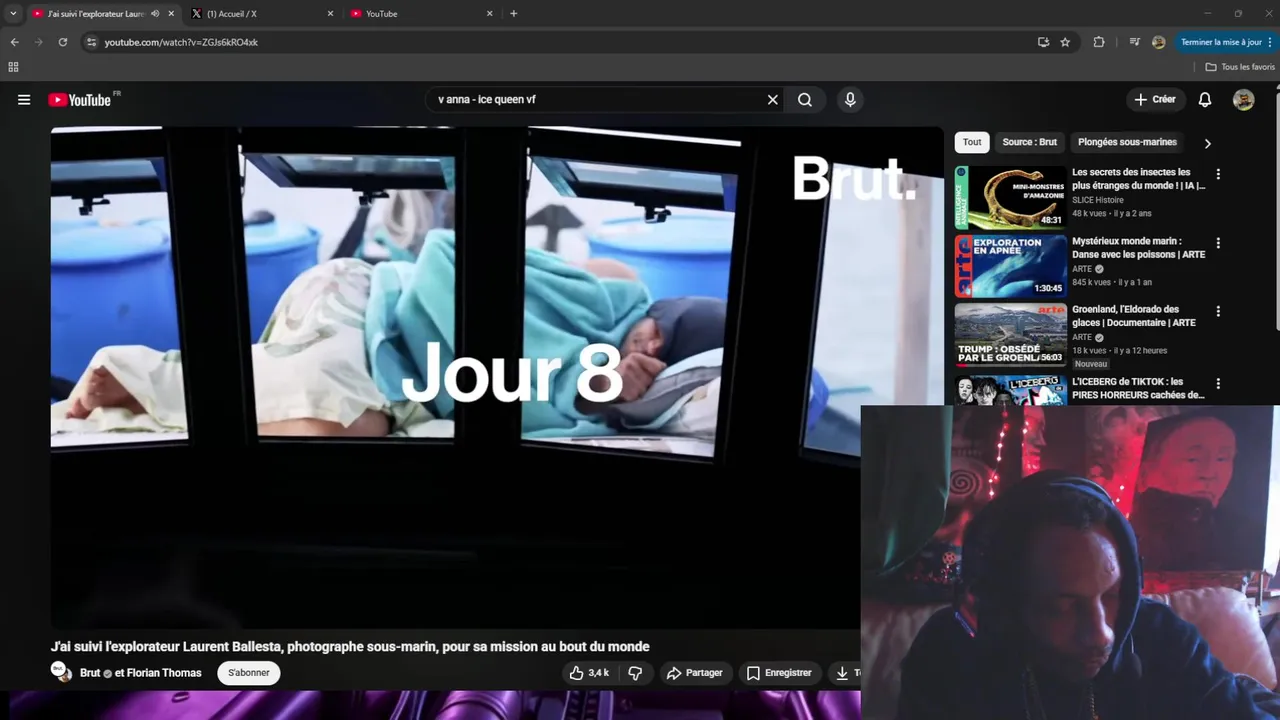Open options for Mystérieux monde marin video
Image resolution: width=1280 pixels, height=720 pixels.
1218,243
